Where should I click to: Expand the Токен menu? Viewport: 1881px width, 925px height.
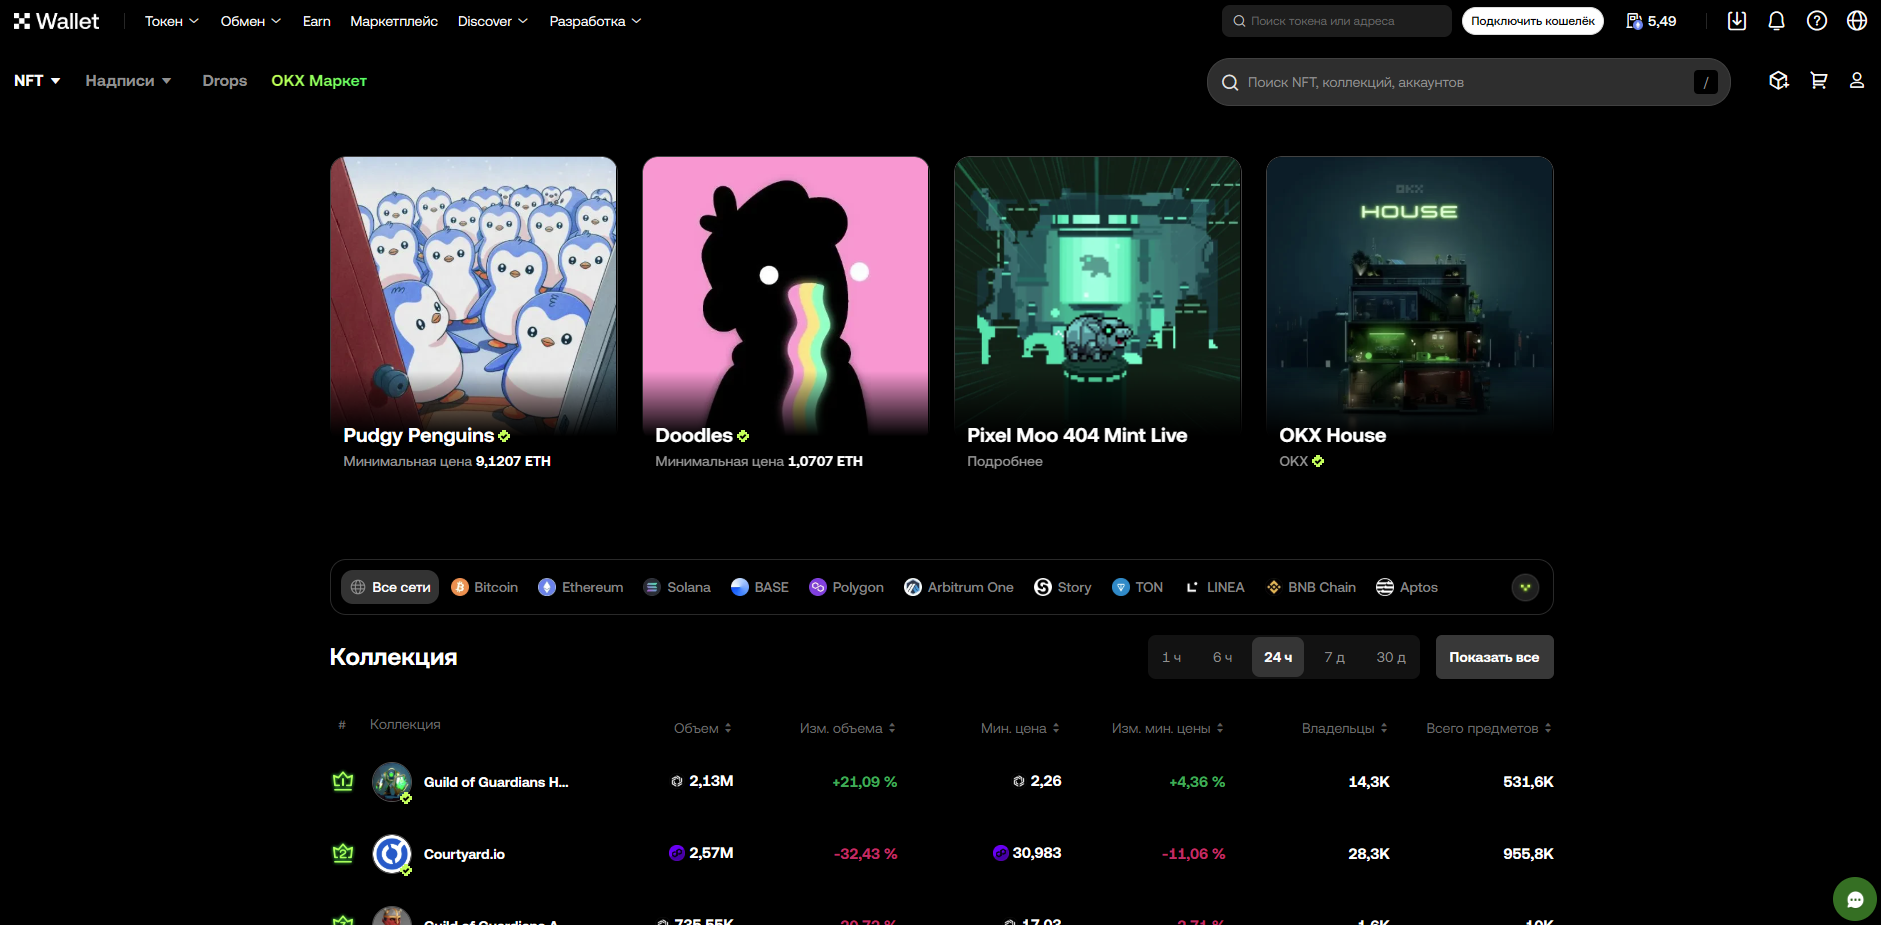pos(172,21)
